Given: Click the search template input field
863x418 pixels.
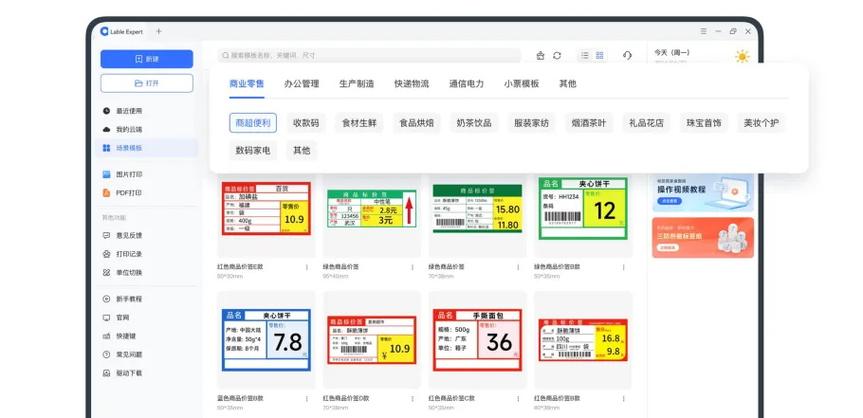Looking at the screenshot, I should 369,56.
